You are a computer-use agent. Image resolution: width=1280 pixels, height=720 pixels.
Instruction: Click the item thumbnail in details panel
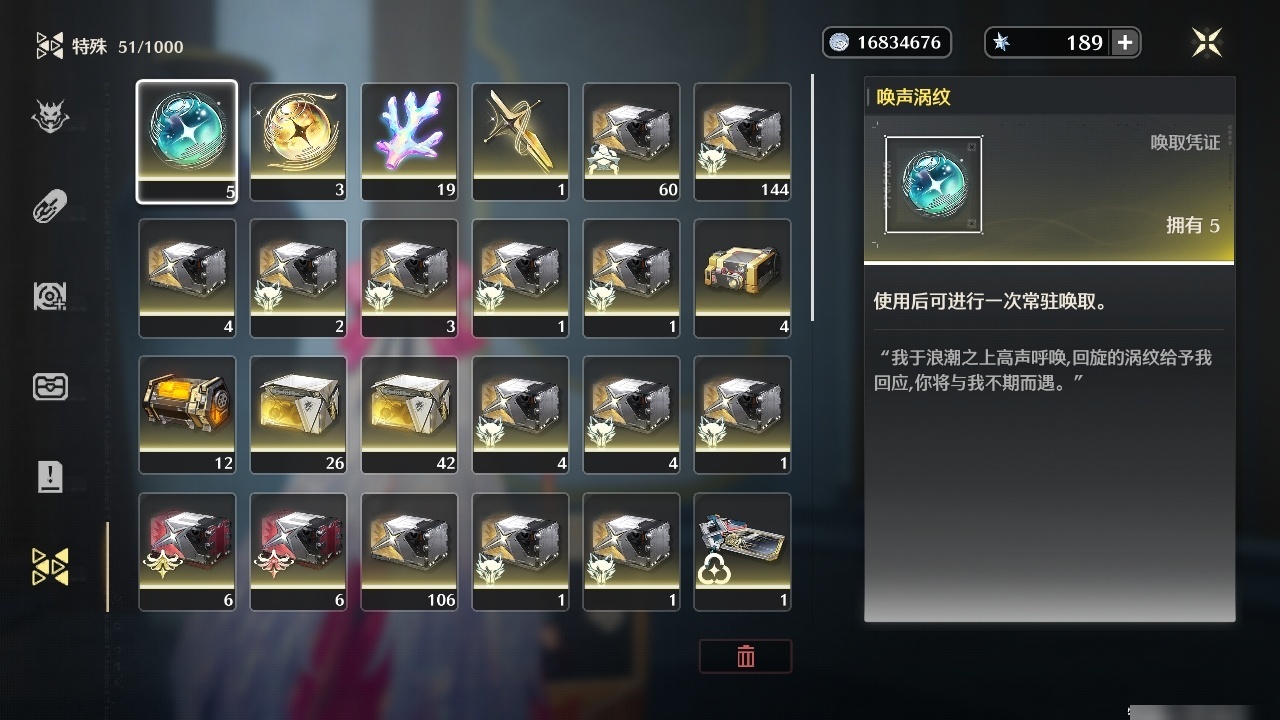tap(933, 185)
